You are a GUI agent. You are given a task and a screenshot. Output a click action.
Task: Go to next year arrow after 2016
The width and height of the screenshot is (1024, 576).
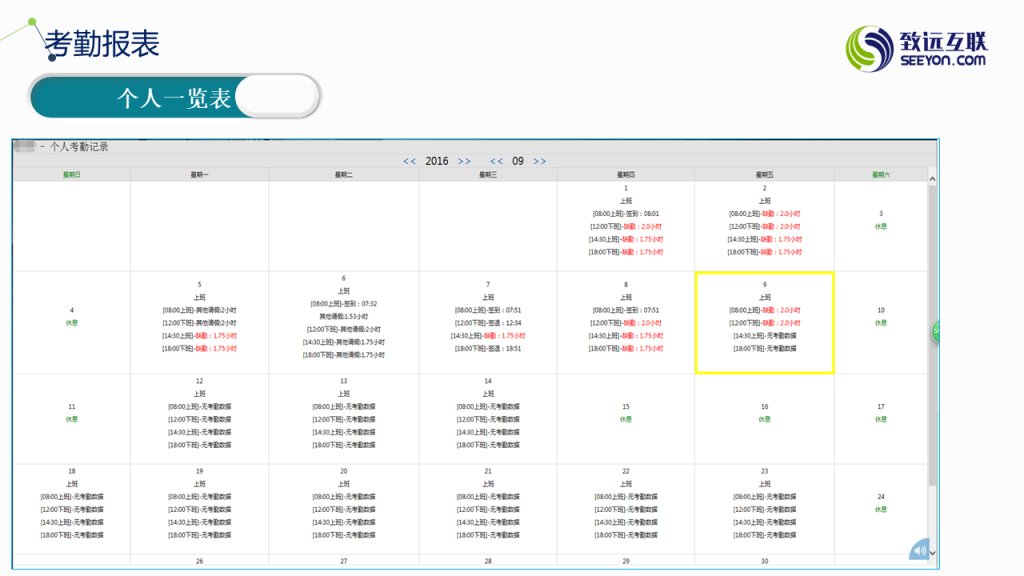tap(464, 161)
